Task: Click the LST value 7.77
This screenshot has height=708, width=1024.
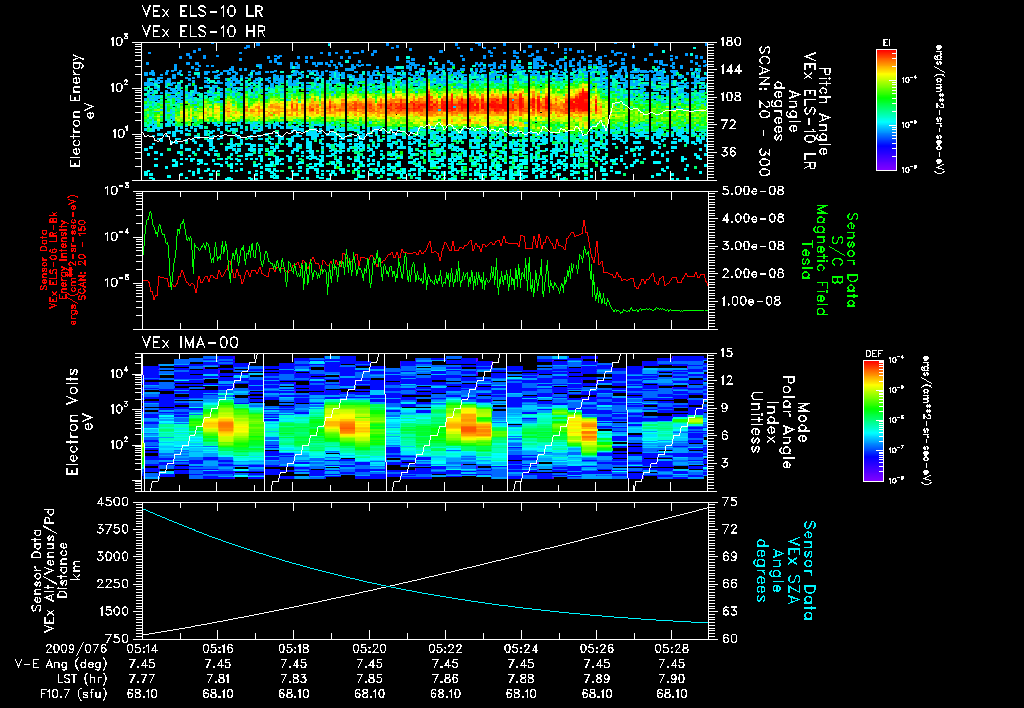Action: pyautogui.click(x=142, y=679)
